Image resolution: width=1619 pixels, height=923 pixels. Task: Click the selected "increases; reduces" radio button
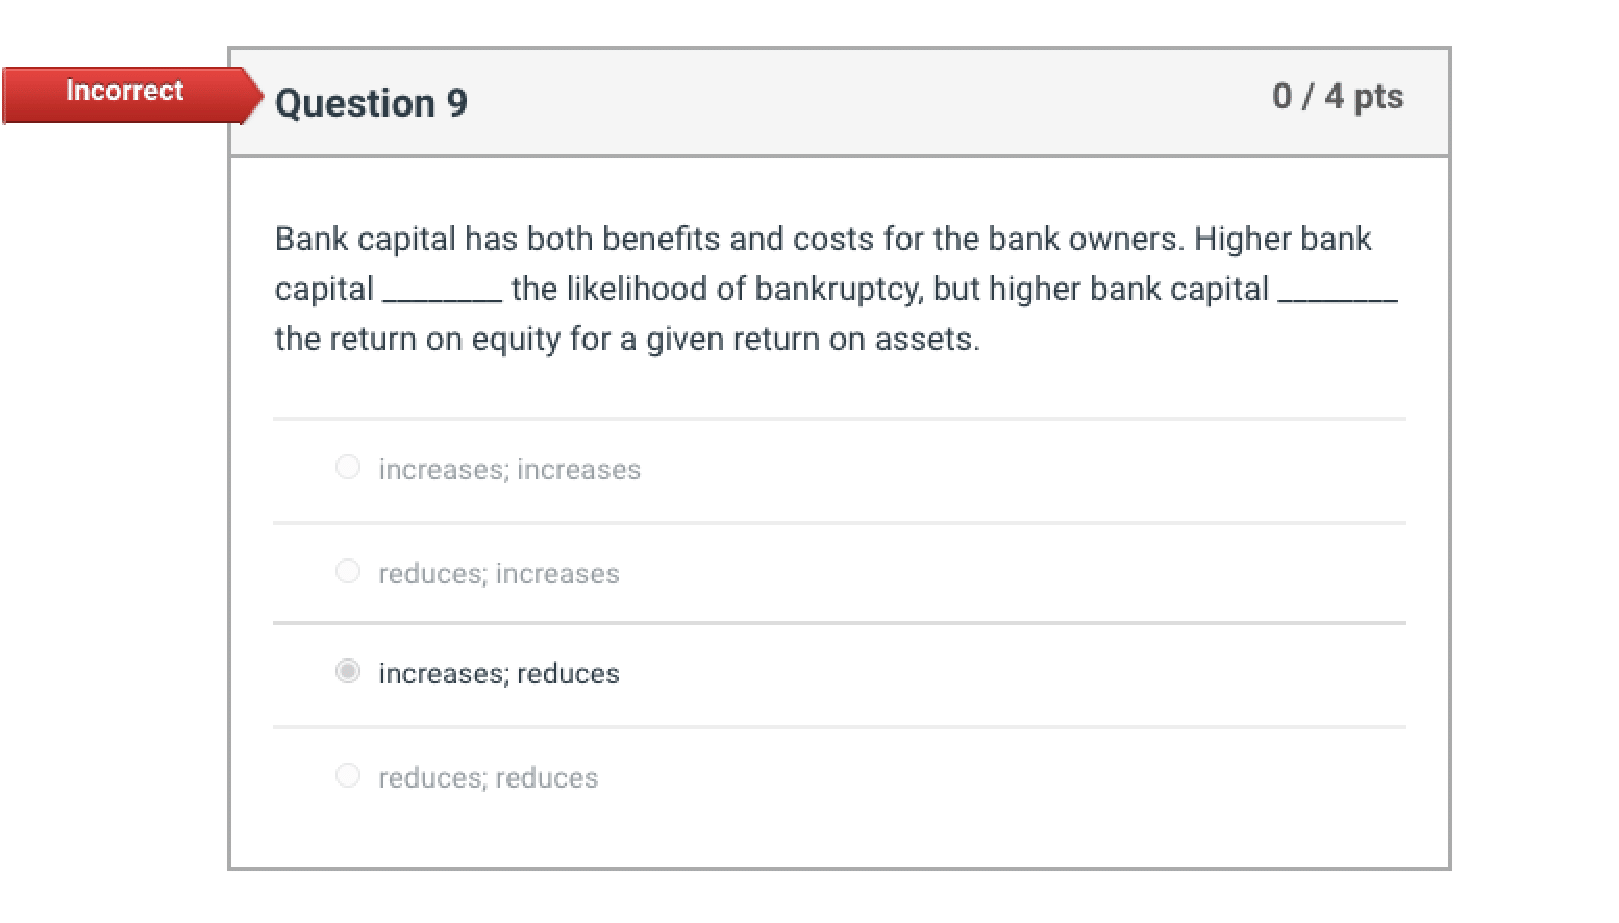tap(348, 673)
